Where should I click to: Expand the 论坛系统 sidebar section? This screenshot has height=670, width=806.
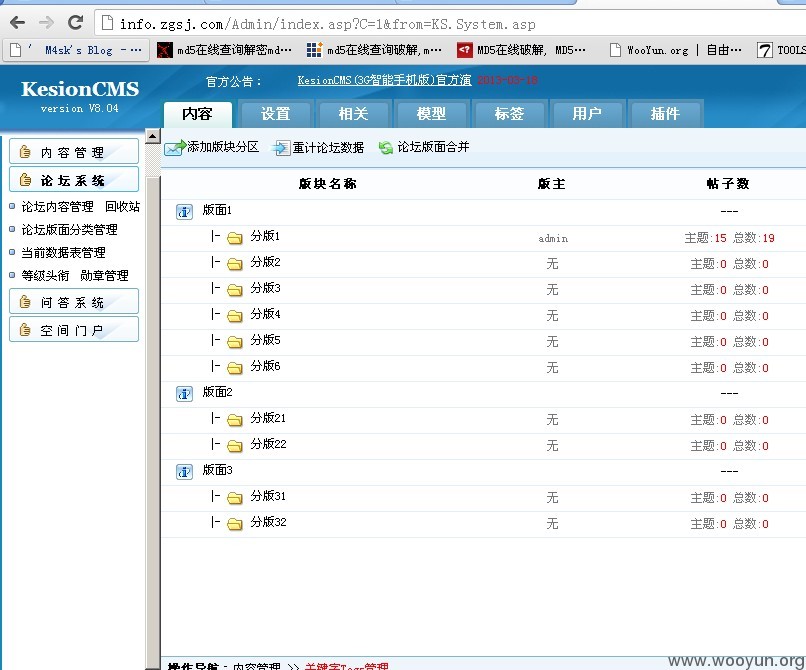[74, 179]
